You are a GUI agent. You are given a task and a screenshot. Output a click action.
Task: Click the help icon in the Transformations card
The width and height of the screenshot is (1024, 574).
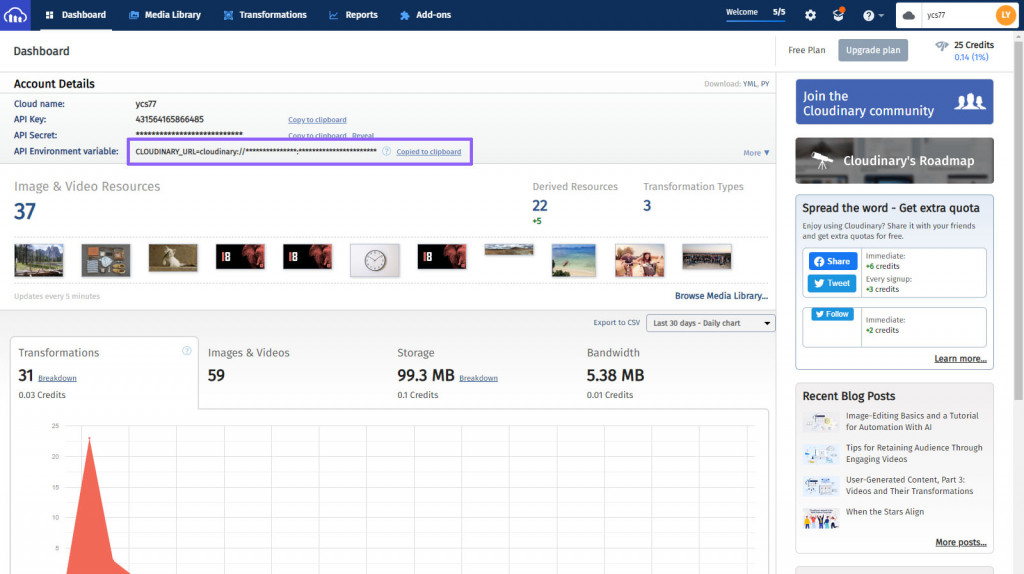tap(187, 351)
